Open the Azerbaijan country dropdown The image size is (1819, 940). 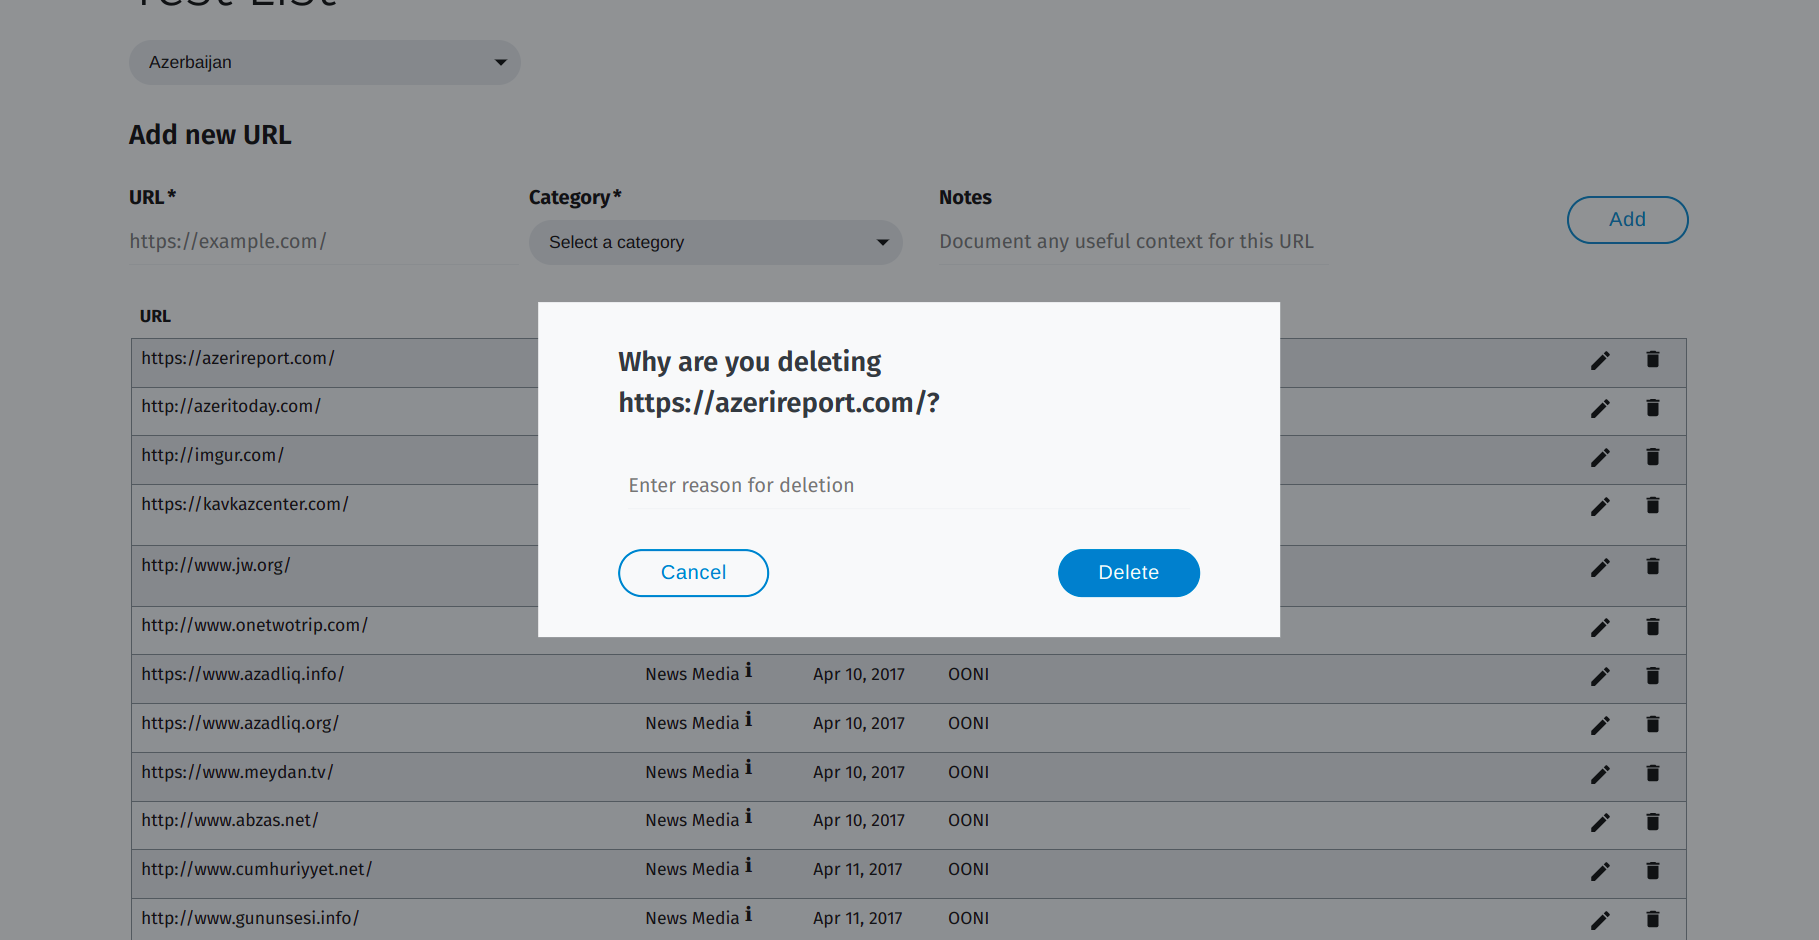tap(324, 62)
